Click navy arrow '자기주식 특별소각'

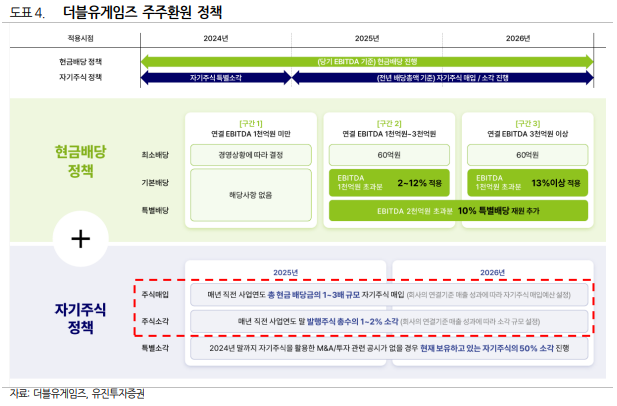coord(216,78)
